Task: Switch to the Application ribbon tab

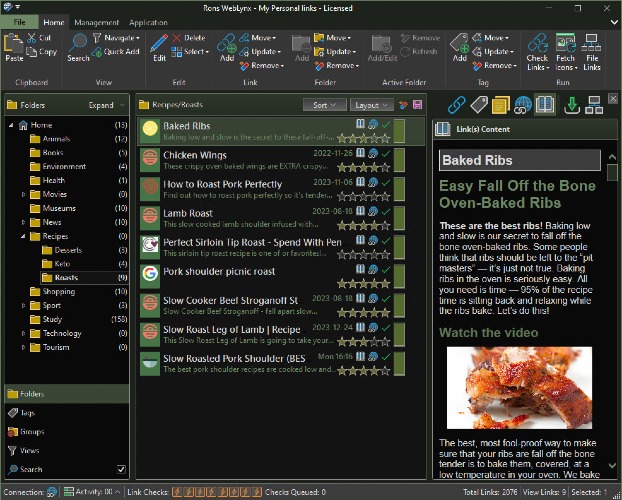Action: pyautogui.click(x=148, y=23)
